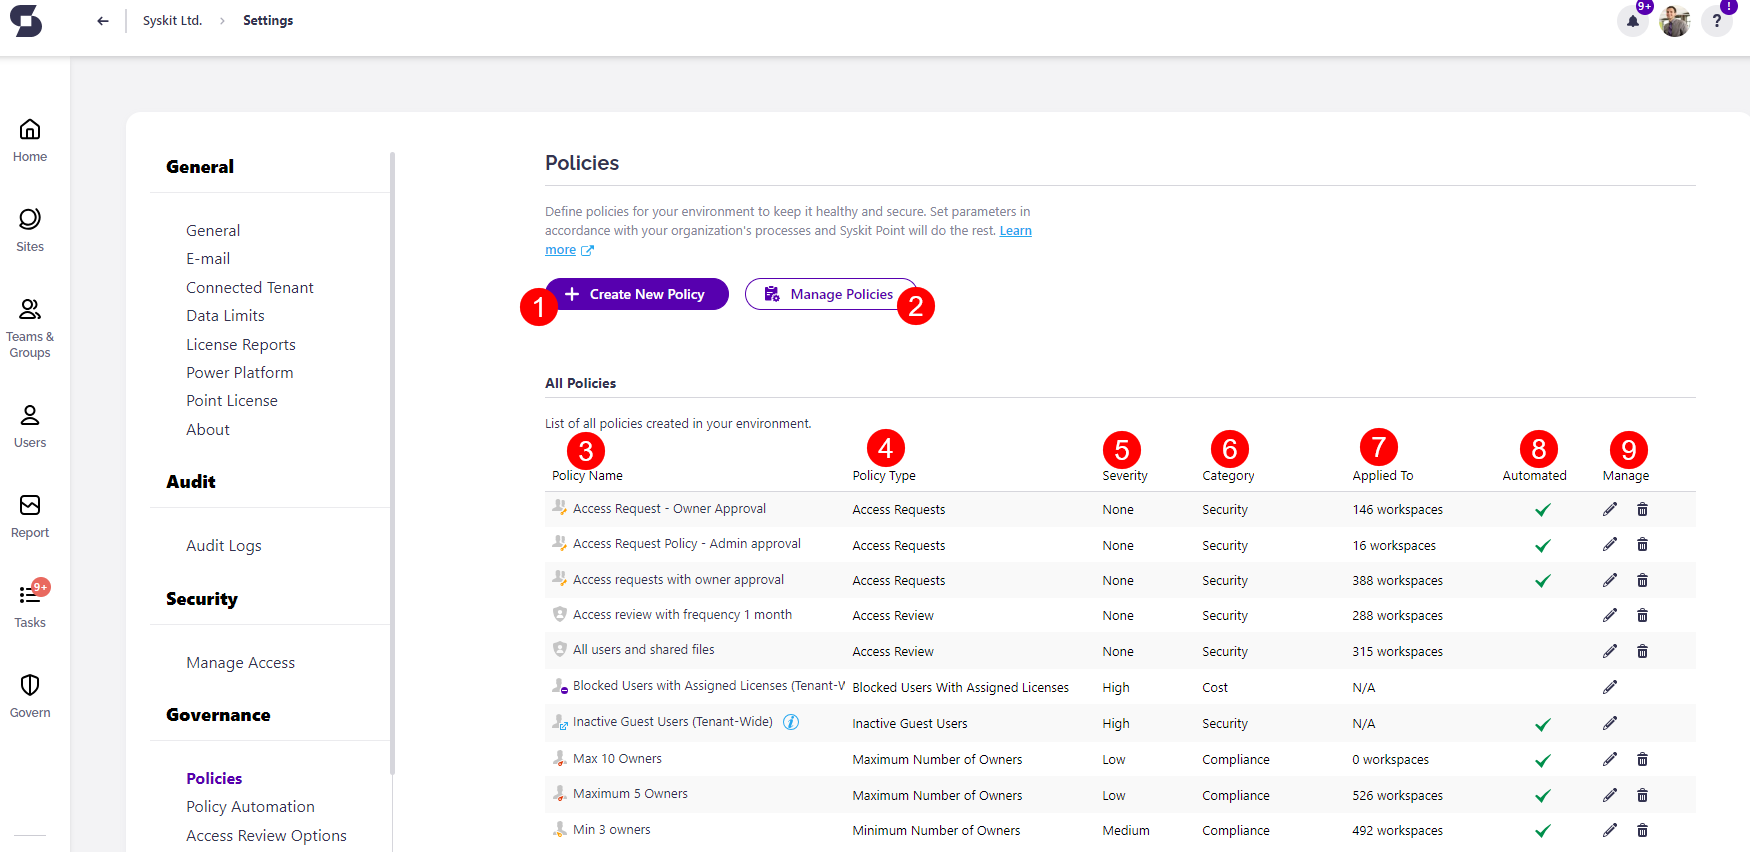Delete the Access requests with owner approval policy
The width and height of the screenshot is (1750, 852).
pyautogui.click(x=1642, y=580)
